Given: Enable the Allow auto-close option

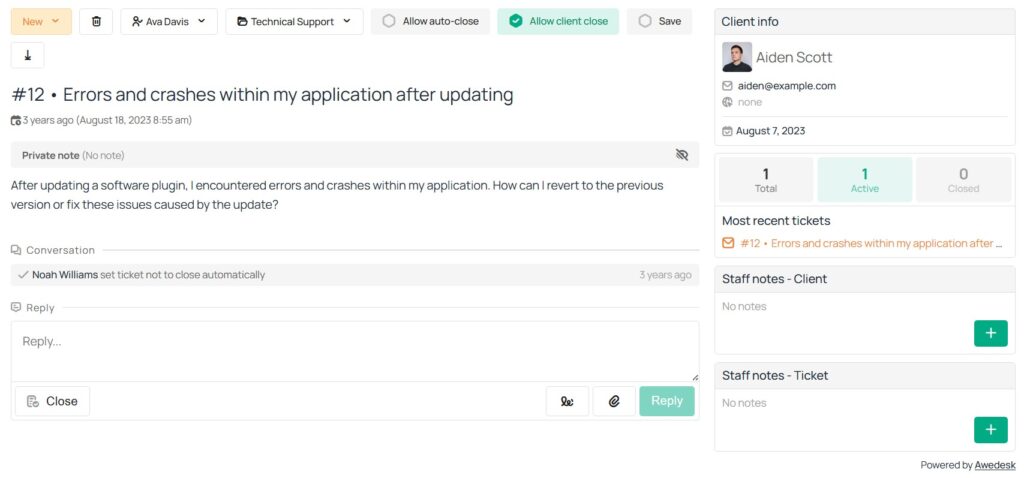Looking at the screenshot, I should tap(430, 21).
